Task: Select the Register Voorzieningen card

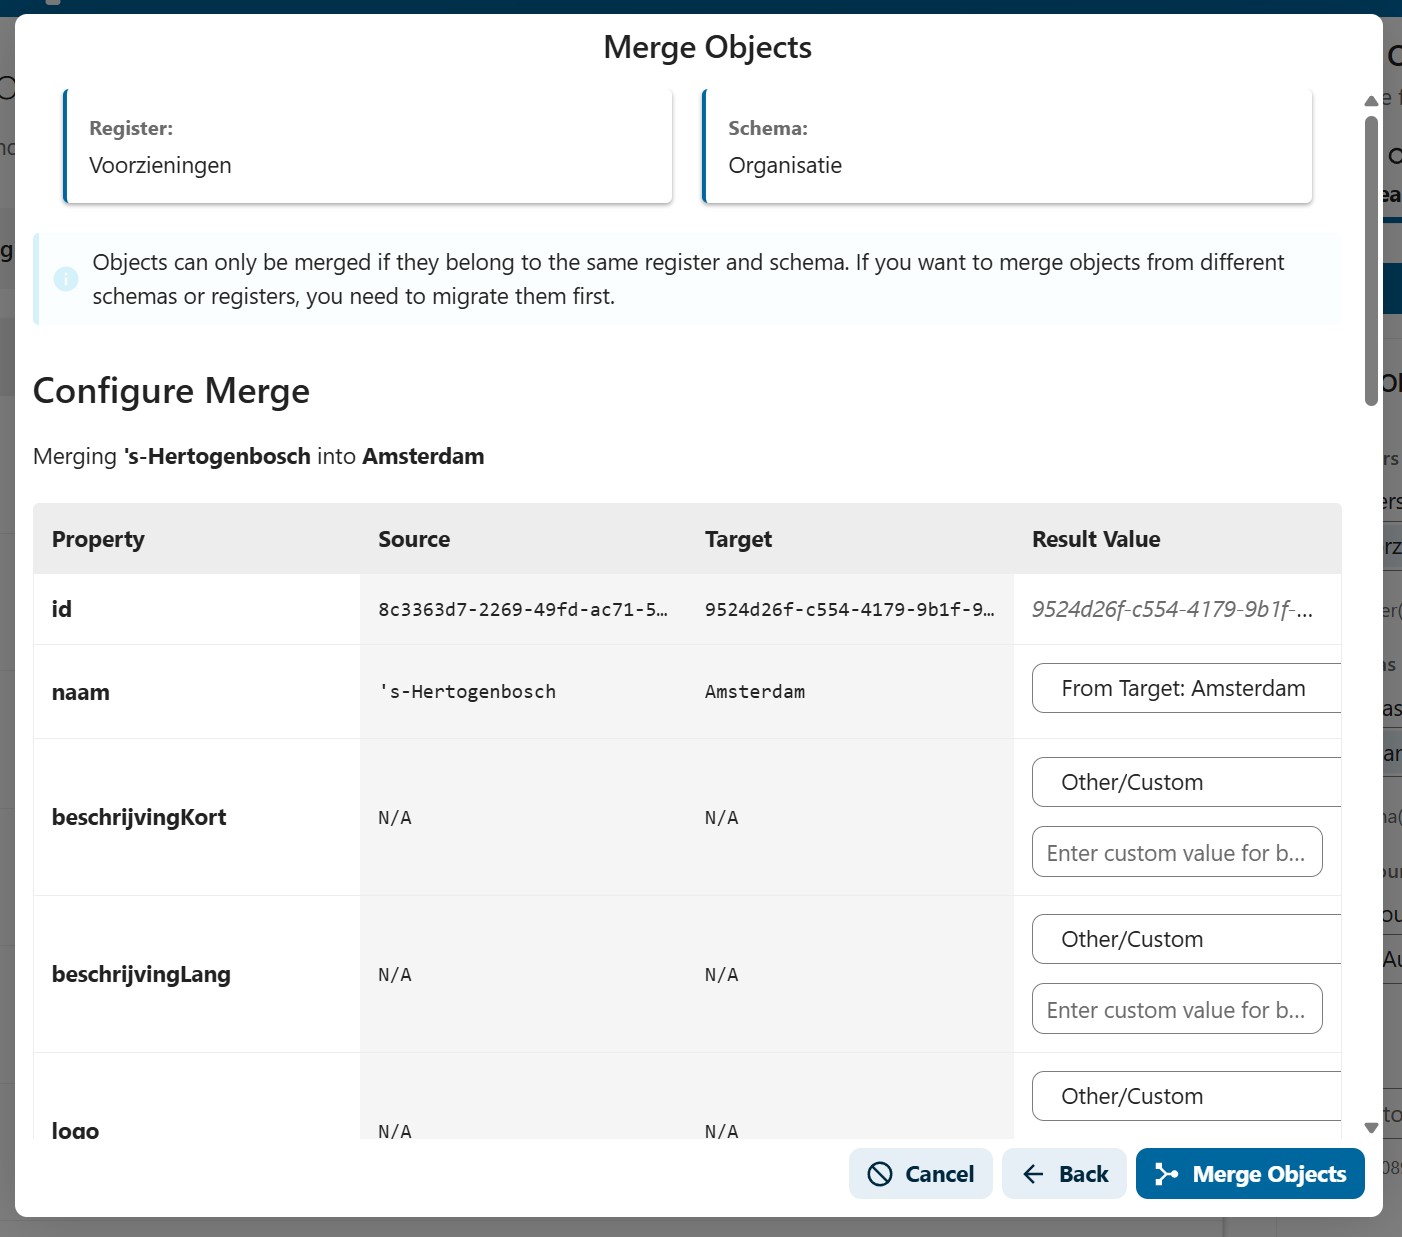Action: [368, 147]
